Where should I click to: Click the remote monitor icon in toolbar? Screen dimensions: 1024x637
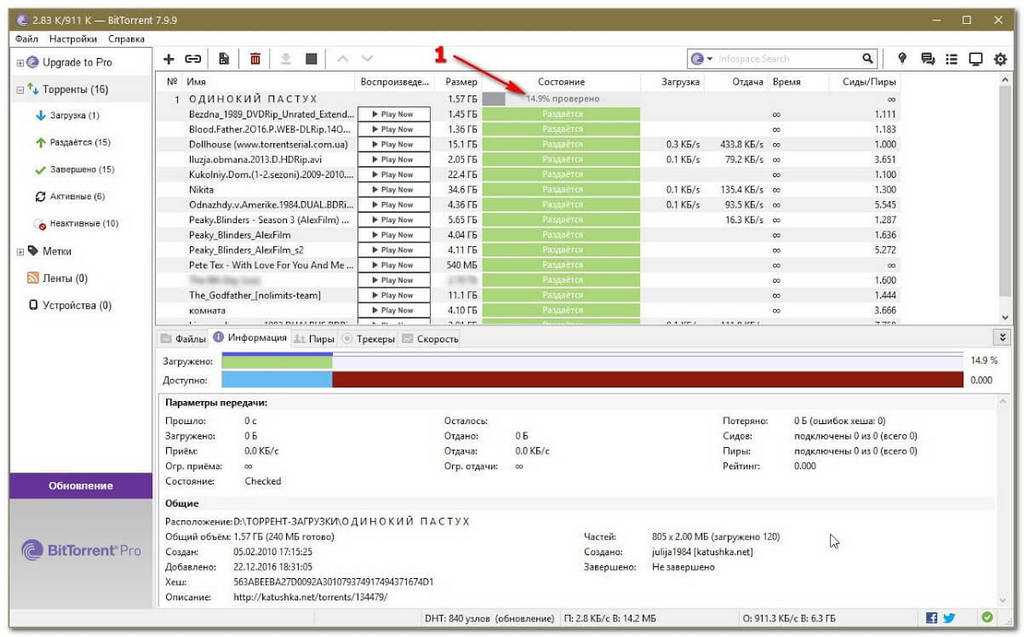pos(976,59)
